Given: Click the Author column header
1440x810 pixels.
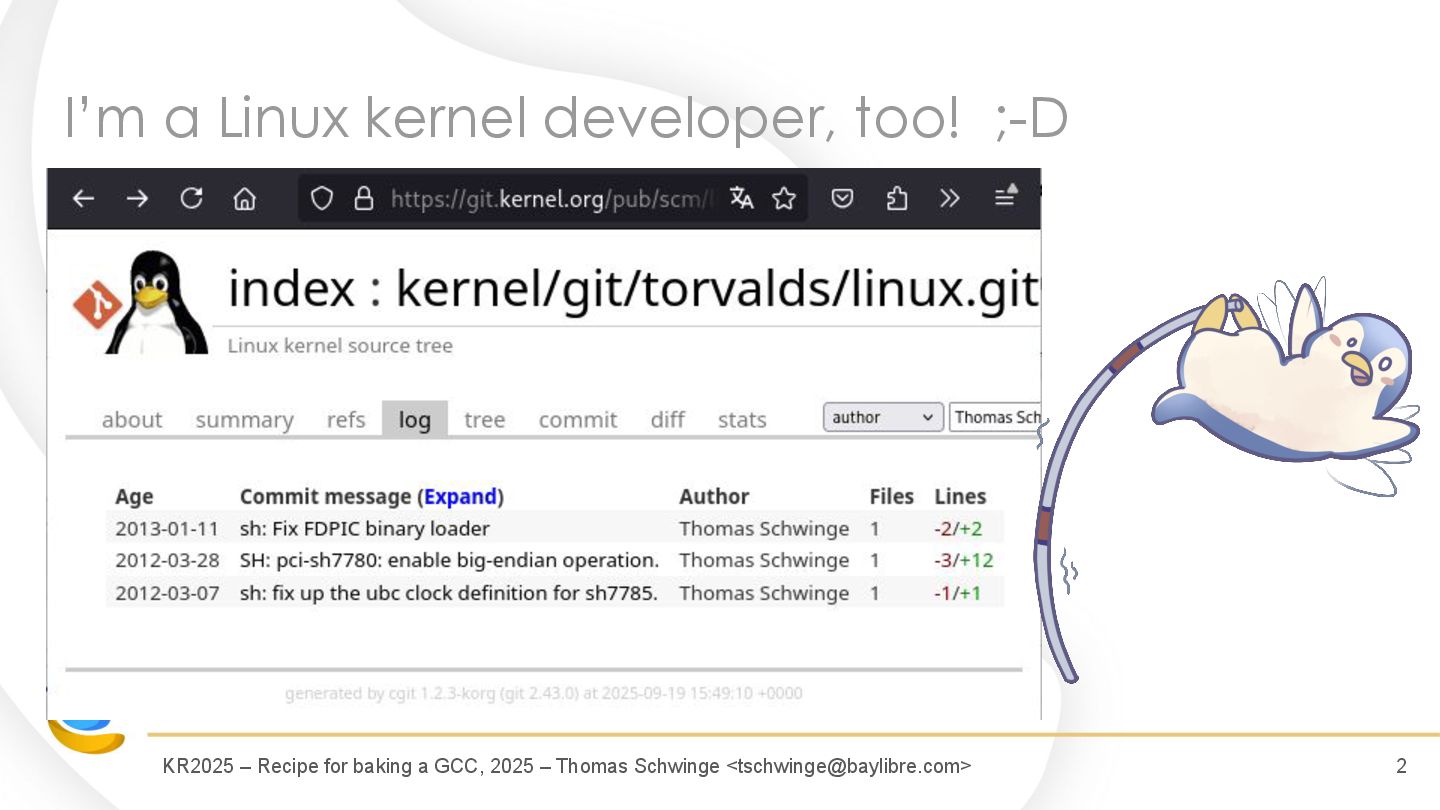Looking at the screenshot, I should (714, 496).
